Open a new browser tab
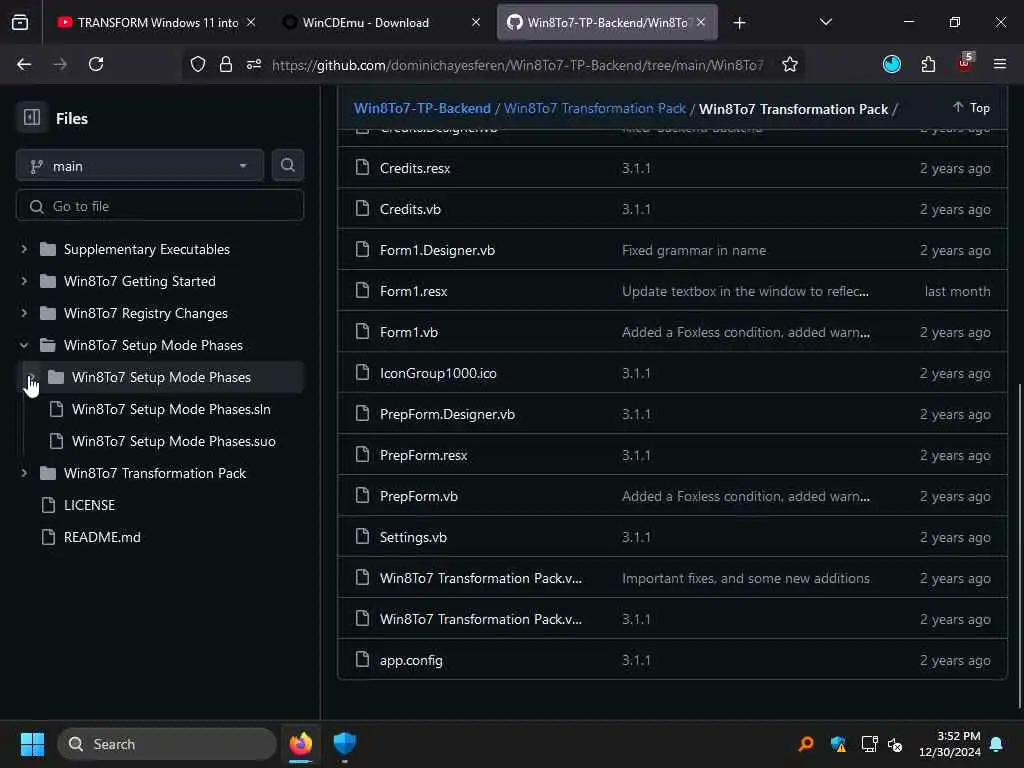The width and height of the screenshot is (1024, 768). click(739, 23)
